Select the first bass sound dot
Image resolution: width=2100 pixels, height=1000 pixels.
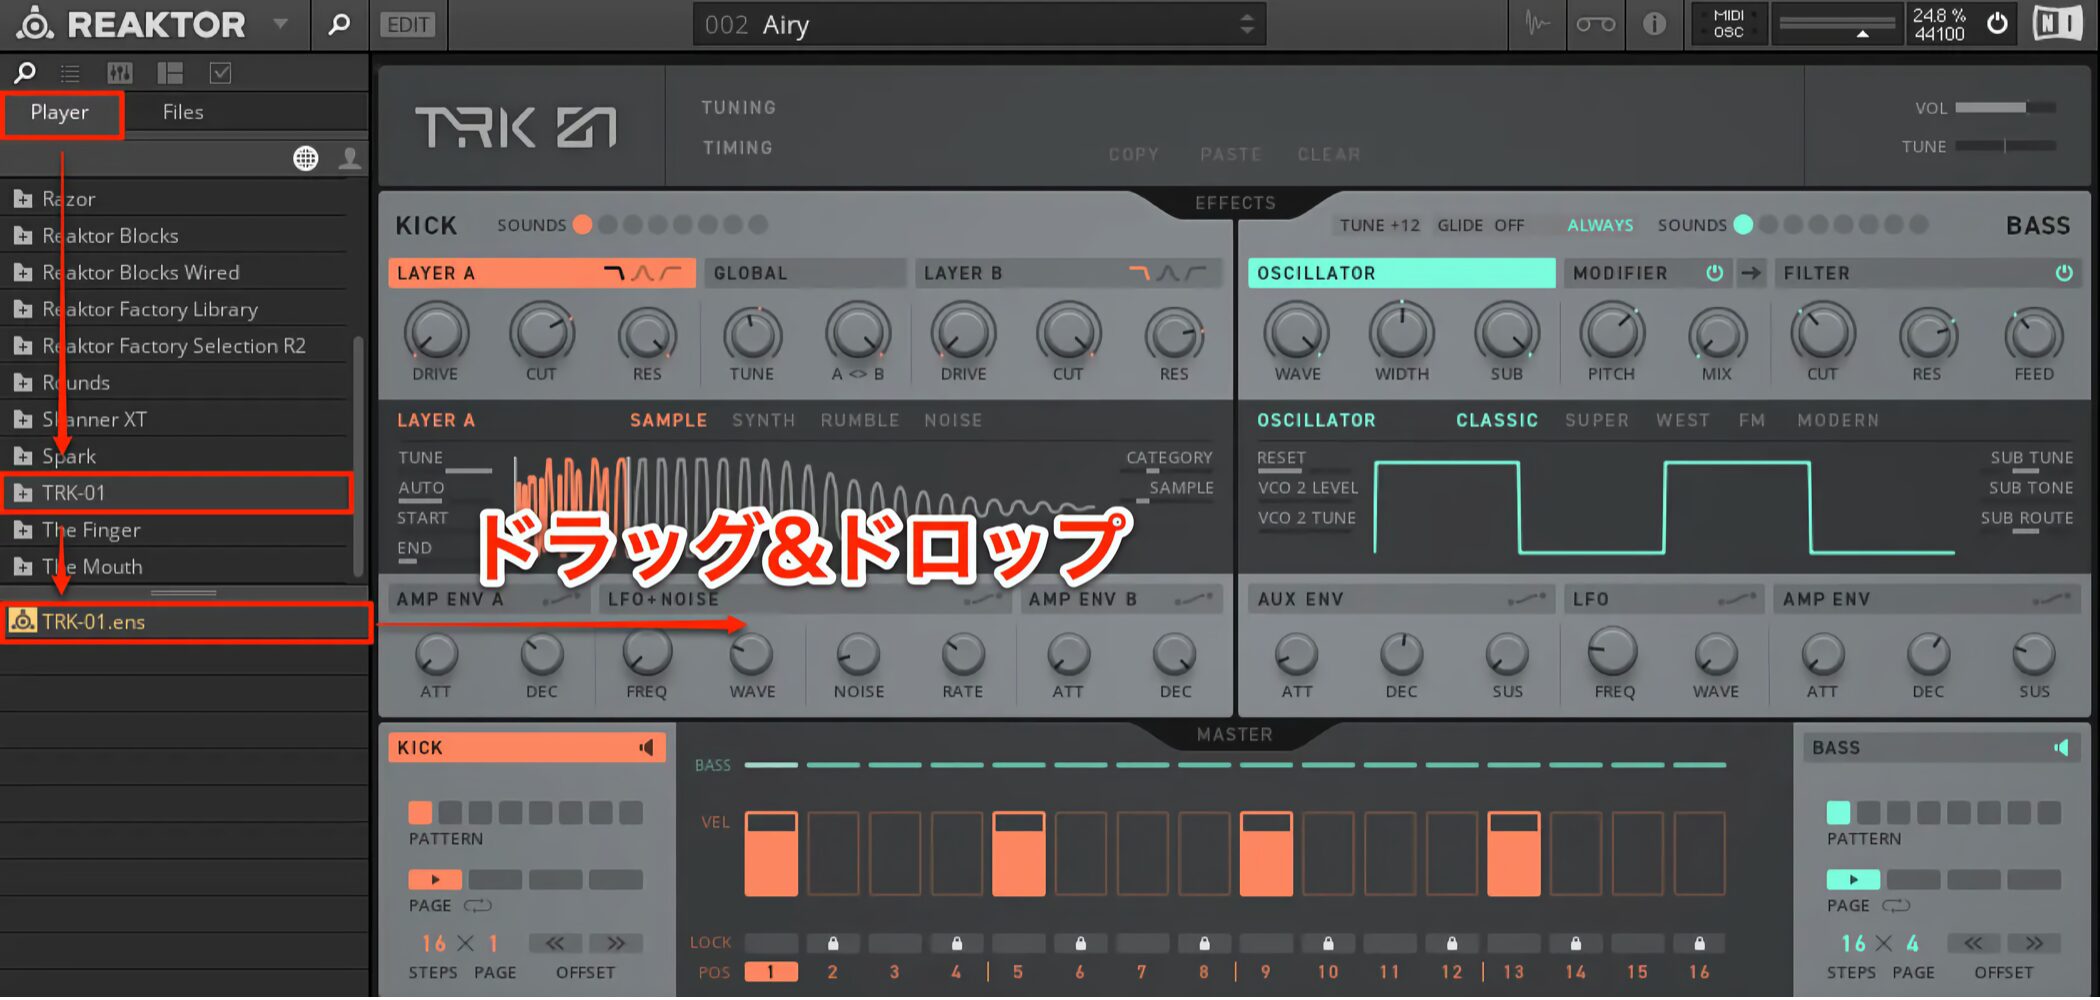pyautogui.click(x=1743, y=225)
